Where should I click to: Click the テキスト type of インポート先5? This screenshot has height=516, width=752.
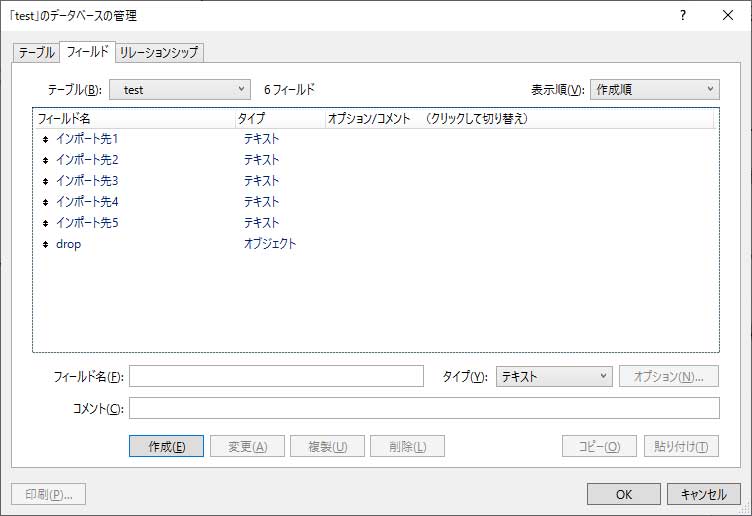pyautogui.click(x=261, y=223)
